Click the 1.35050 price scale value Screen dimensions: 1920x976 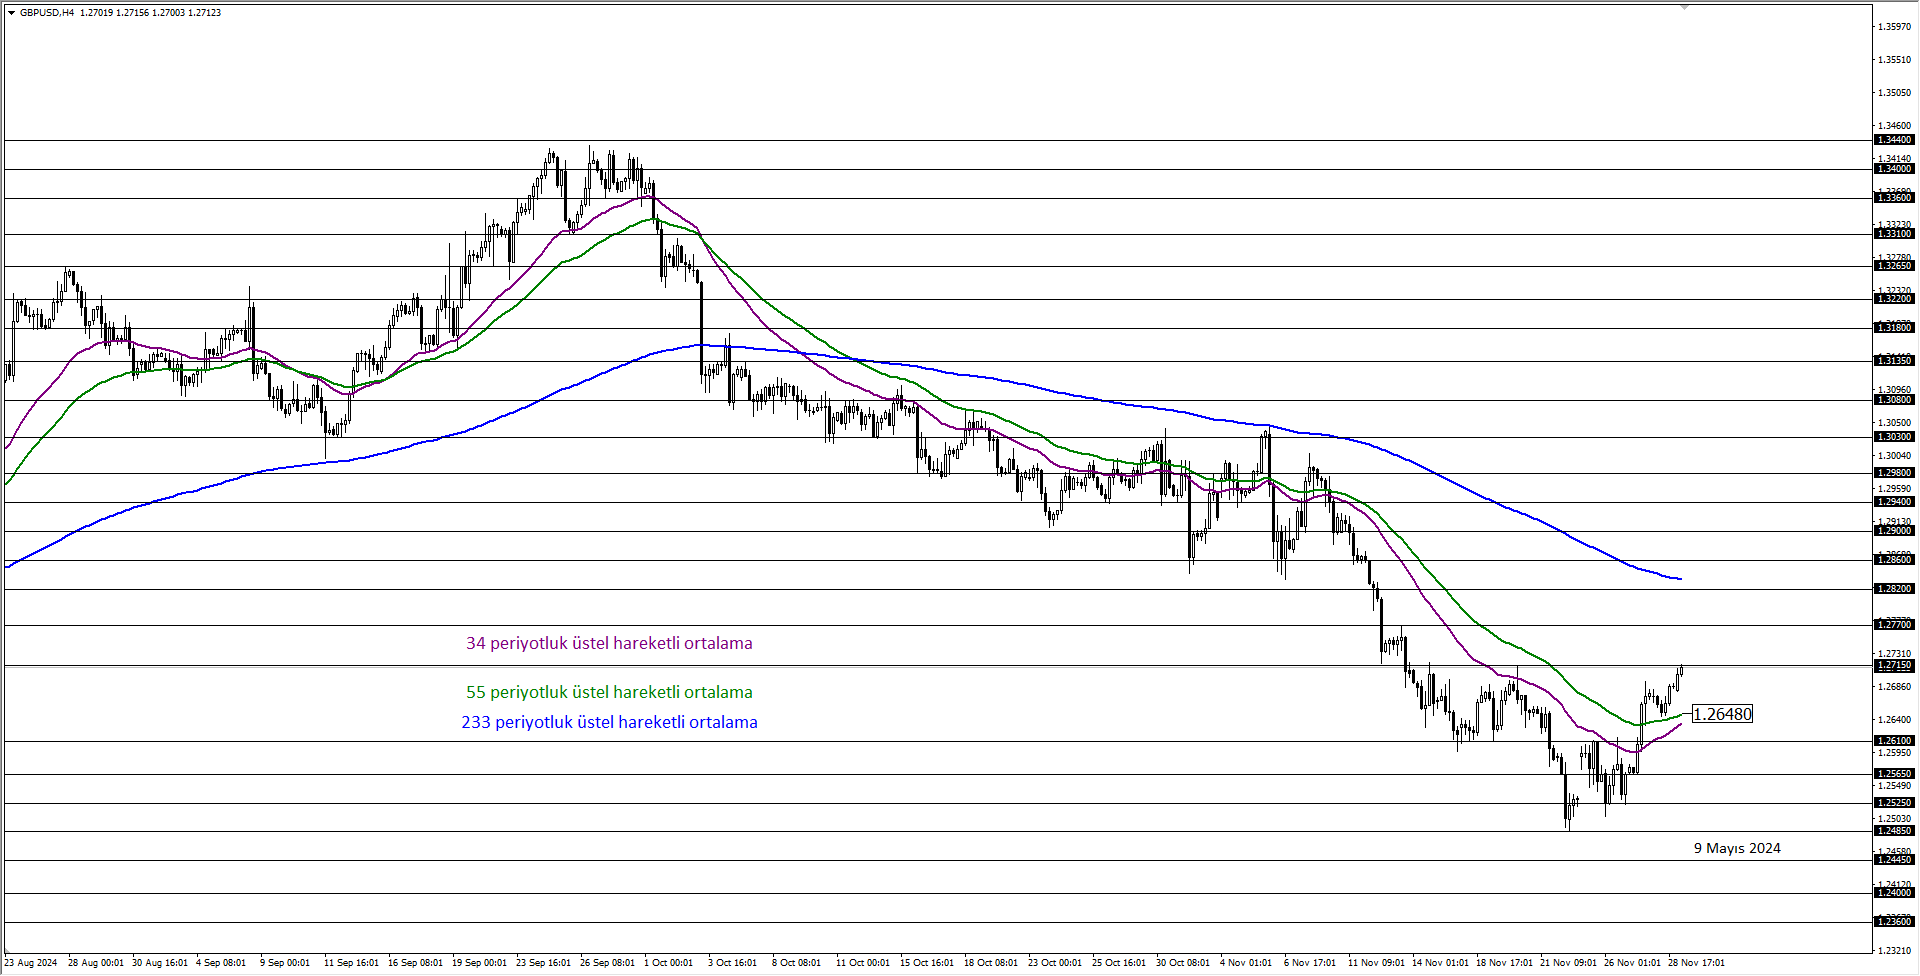[x=1895, y=93]
